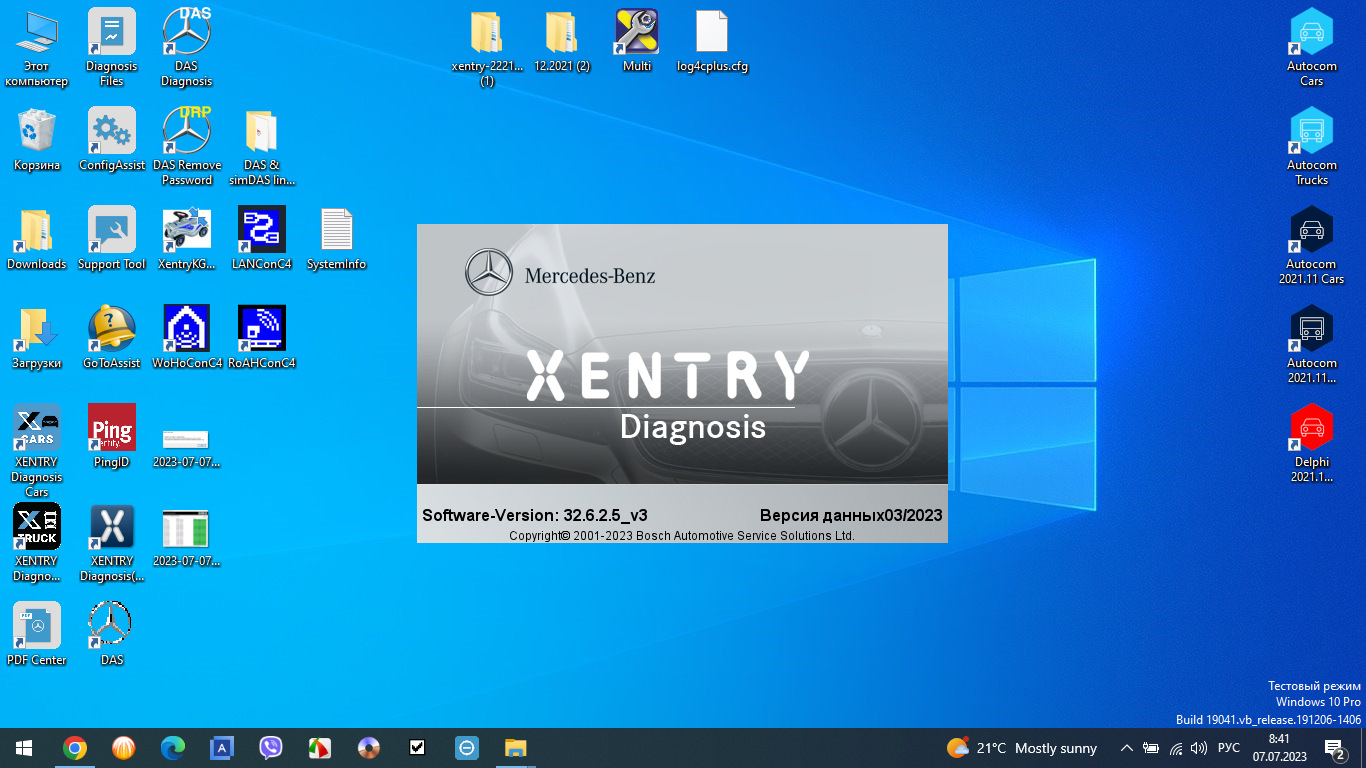The image size is (1366, 768).
Task: Select the log4cplus.cfg file
Action: click(712, 40)
